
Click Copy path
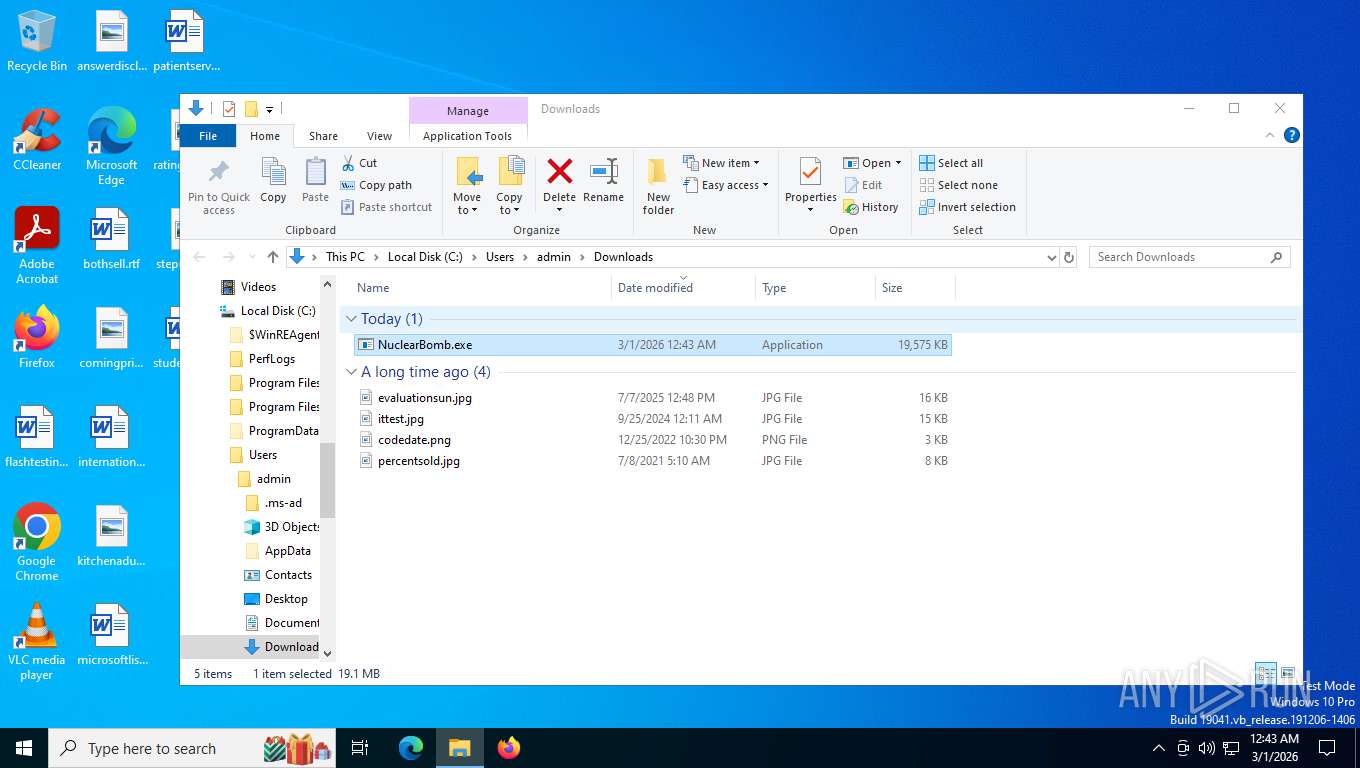coord(376,185)
